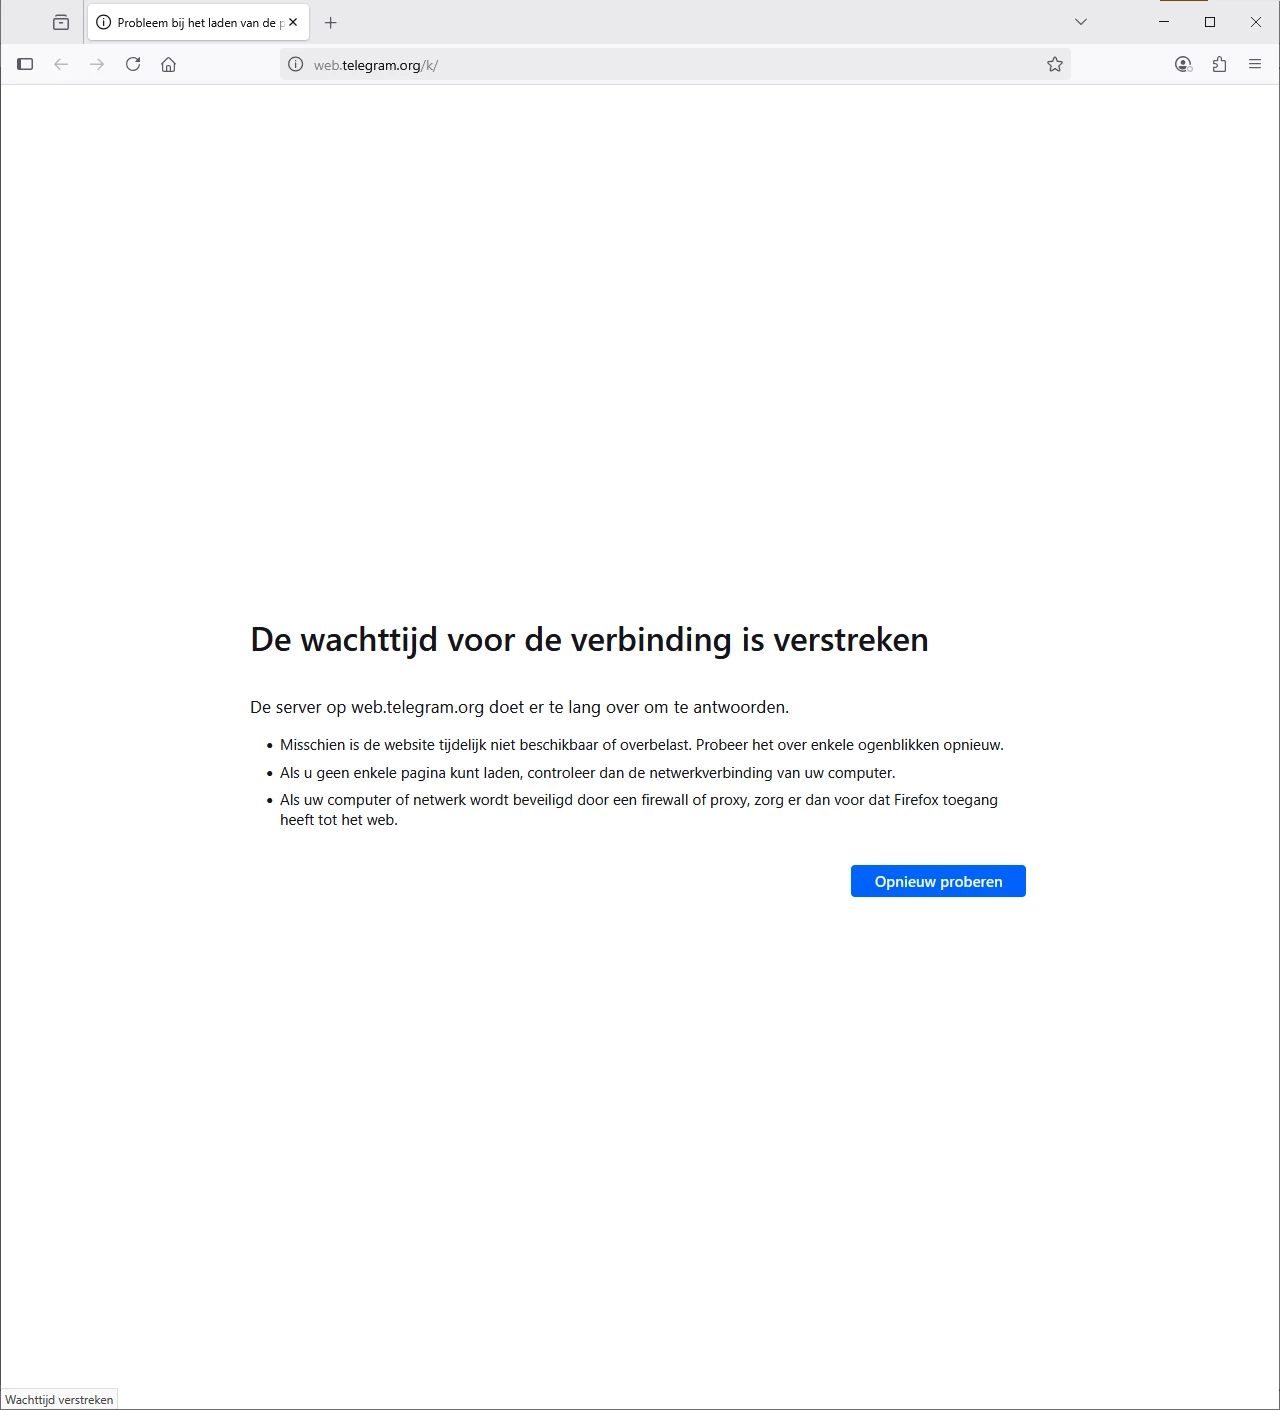Expand the list all tabs chevron
The image size is (1280, 1410).
1081,22
